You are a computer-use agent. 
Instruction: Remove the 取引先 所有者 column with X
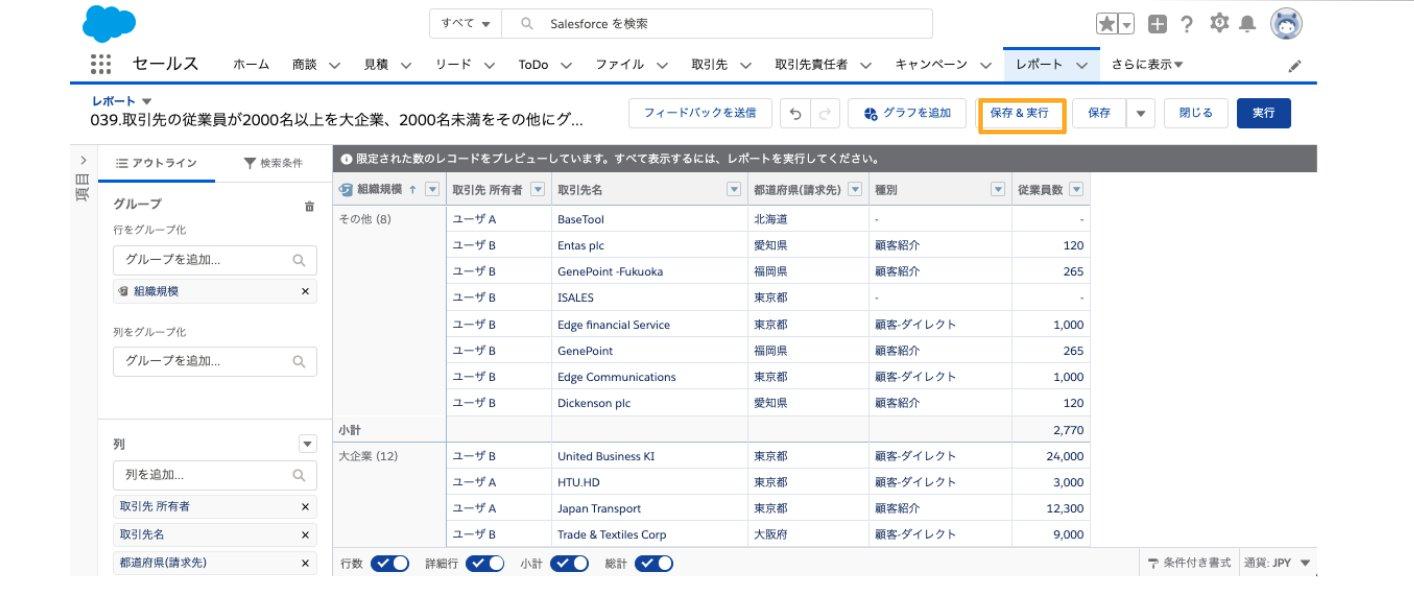click(305, 507)
